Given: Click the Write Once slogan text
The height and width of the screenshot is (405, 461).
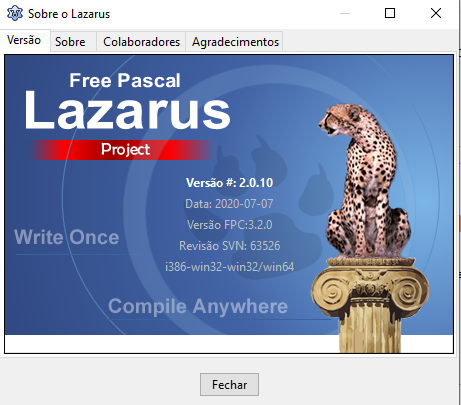Looking at the screenshot, I should (67, 237).
